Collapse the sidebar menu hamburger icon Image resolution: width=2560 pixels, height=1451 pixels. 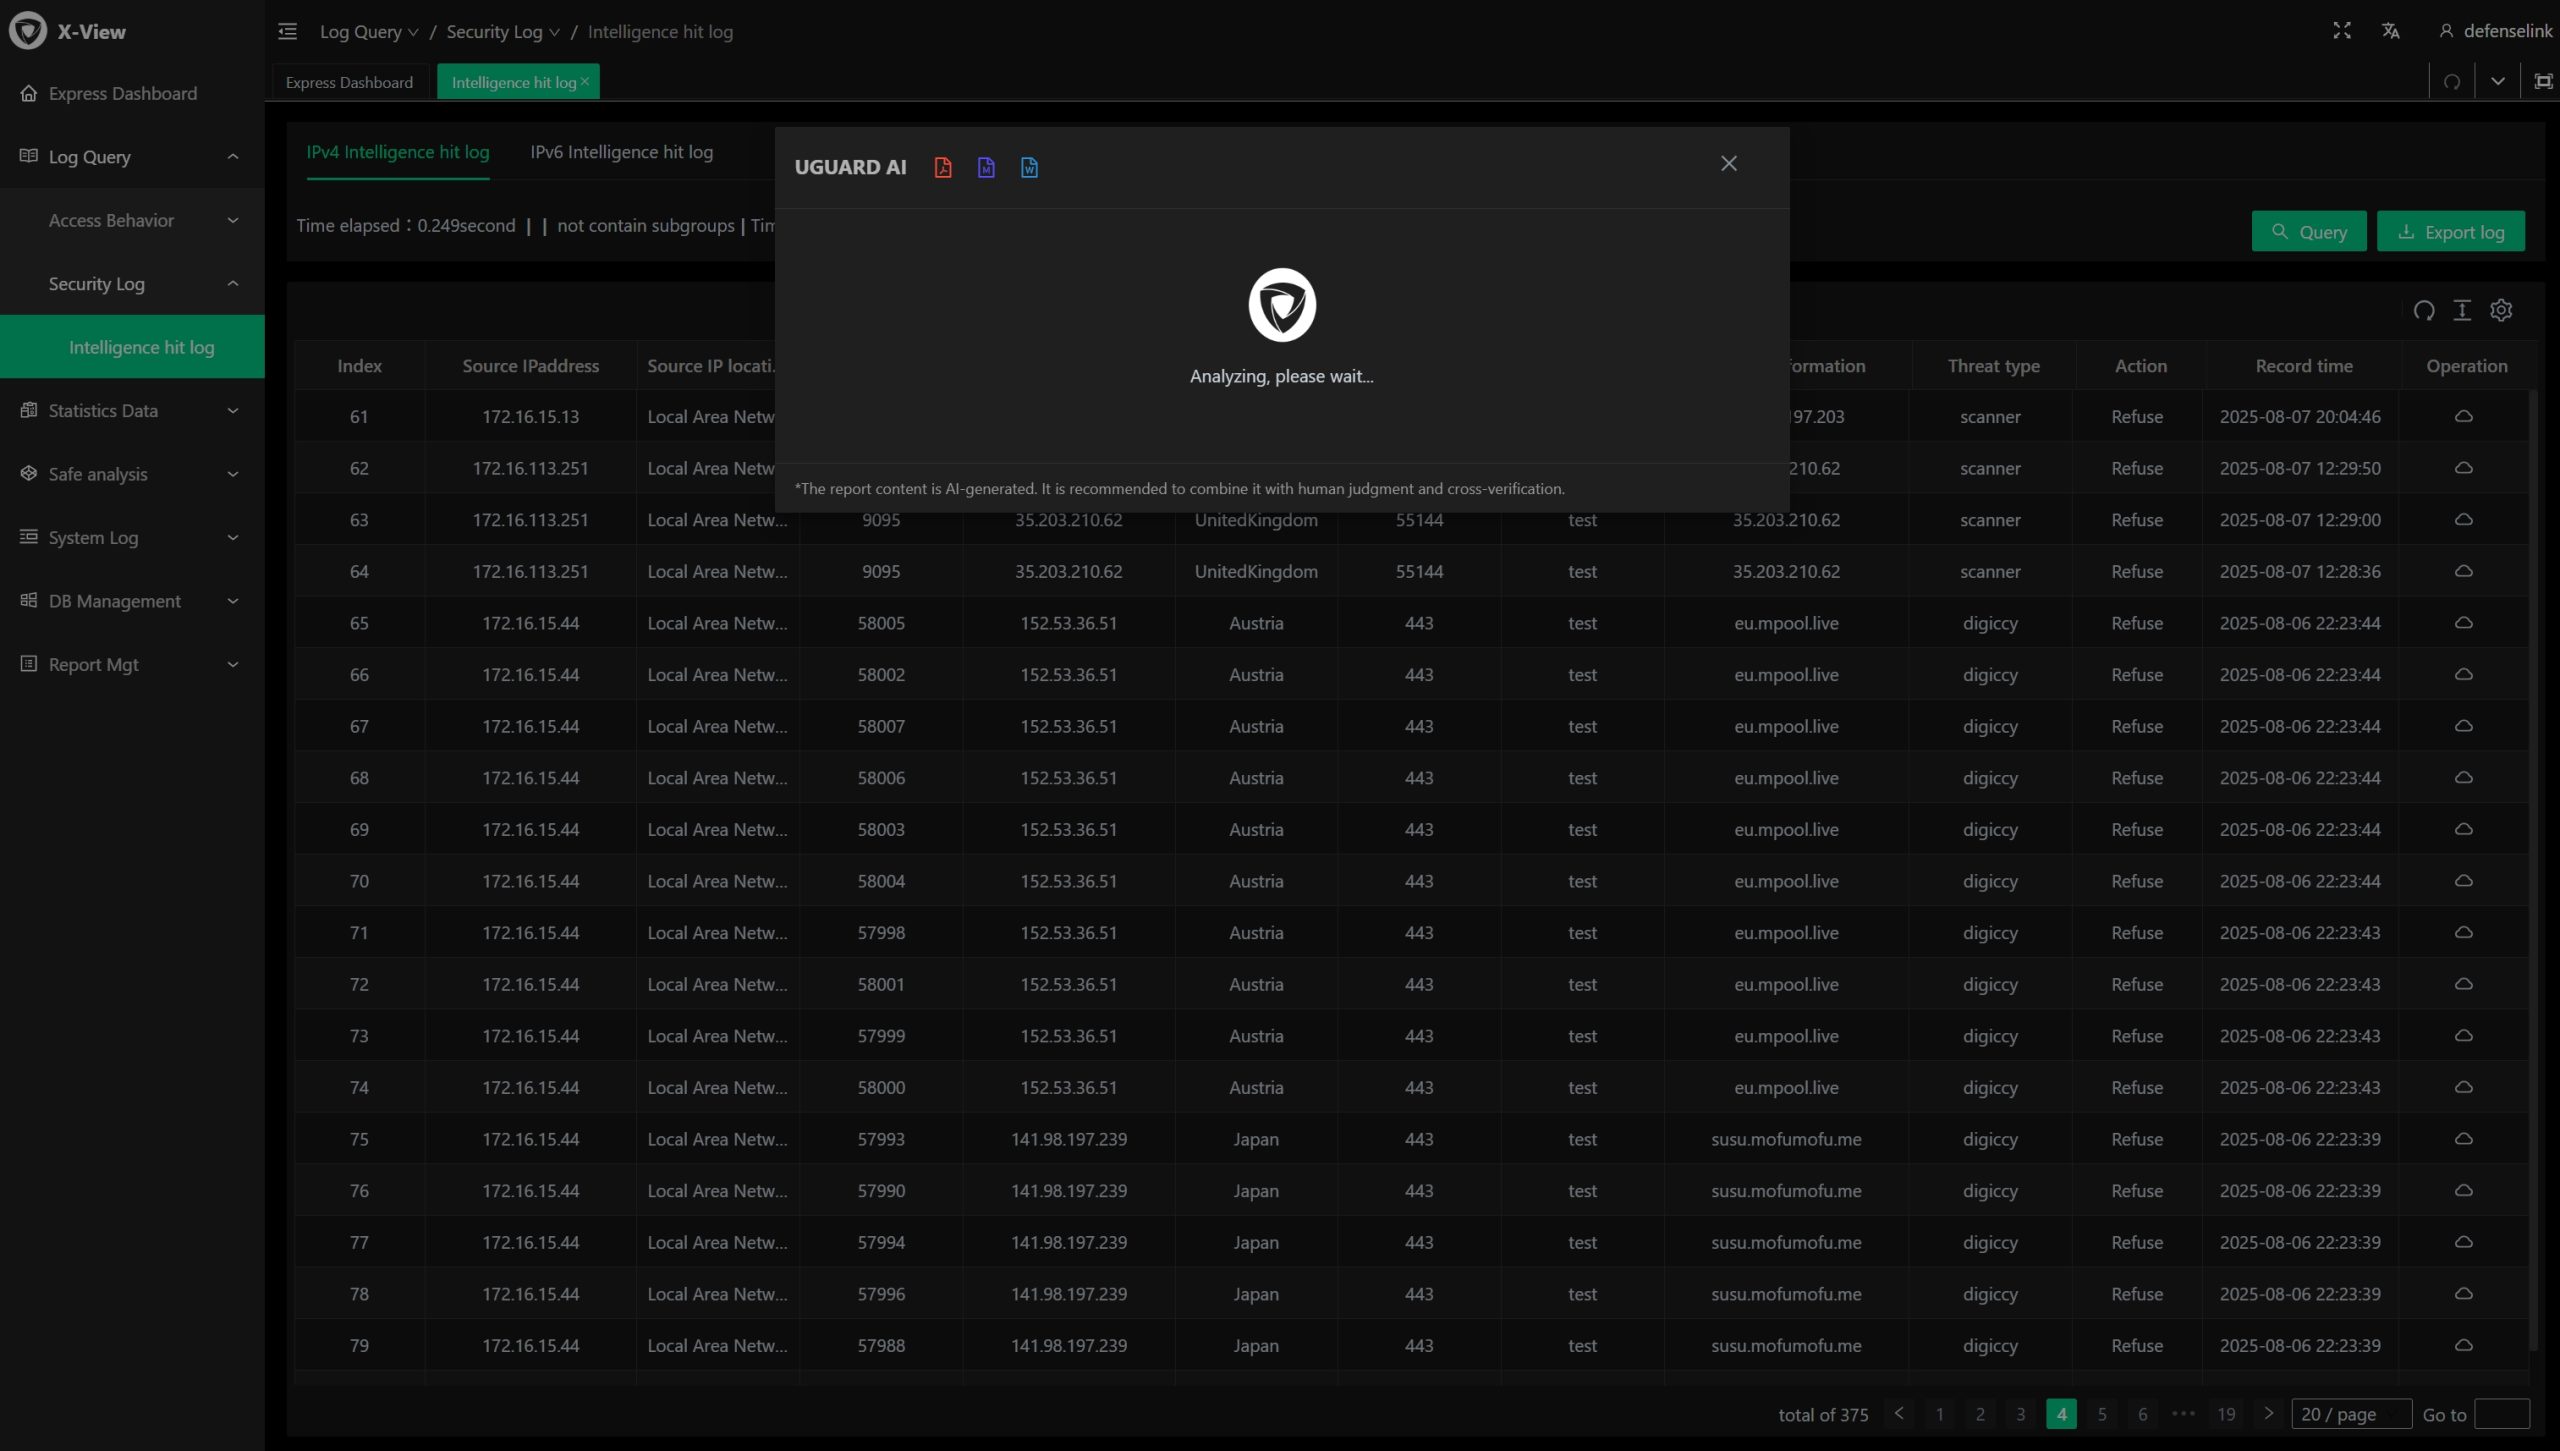pos(288,32)
